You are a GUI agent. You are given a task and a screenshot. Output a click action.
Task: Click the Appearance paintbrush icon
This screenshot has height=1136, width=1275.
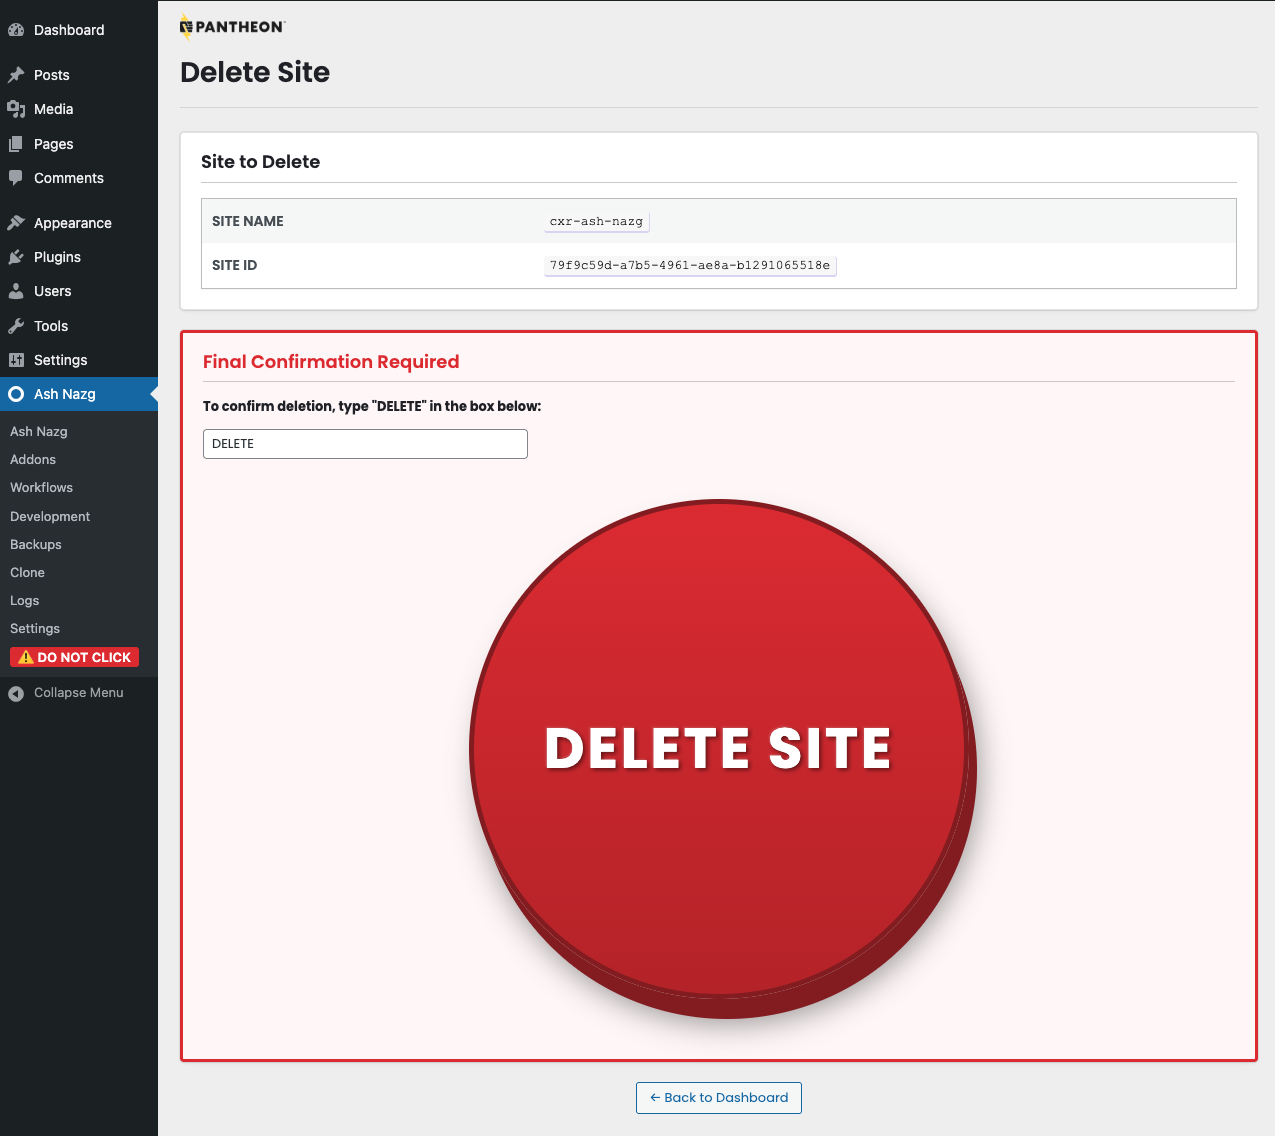click(16, 223)
